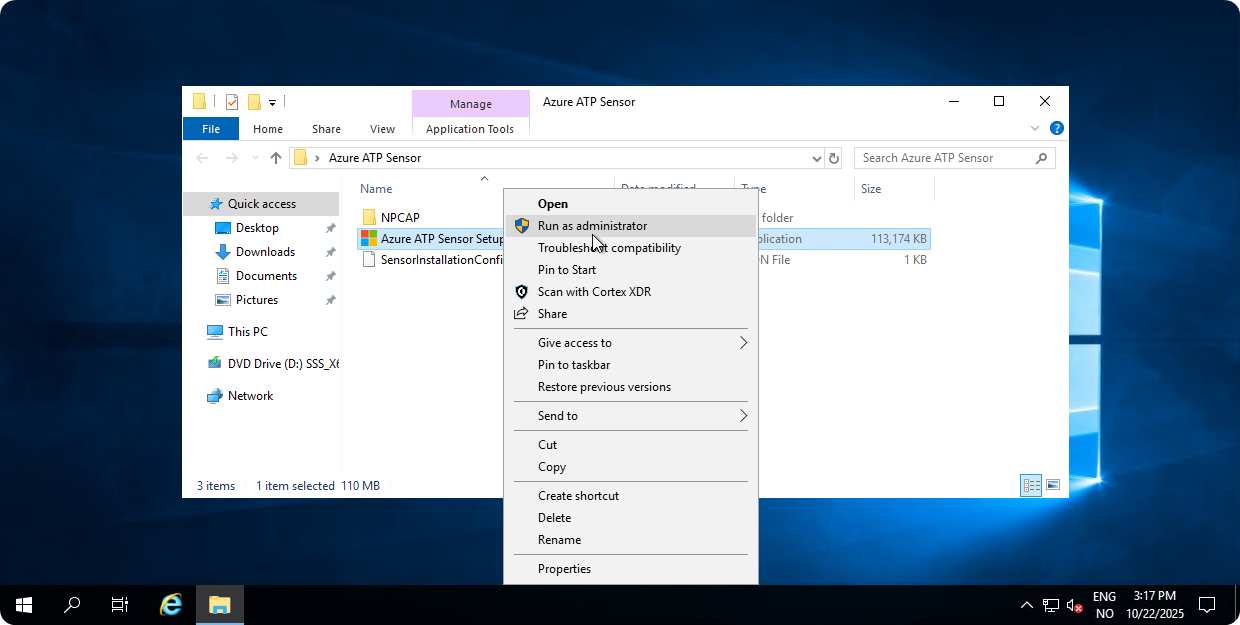
Task: Open the blue File tab
Action: click(211, 129)
